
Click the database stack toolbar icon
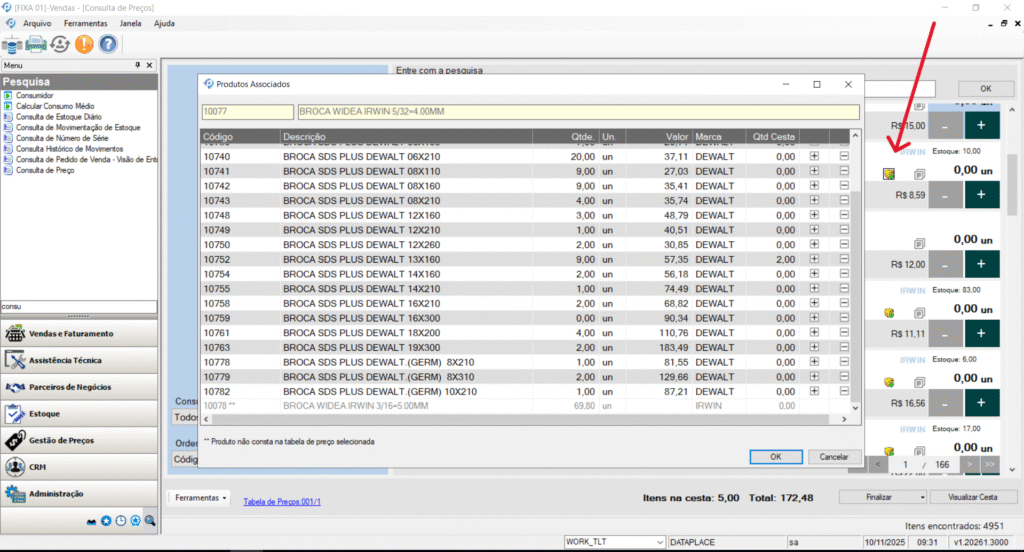[x=13, y=44]
